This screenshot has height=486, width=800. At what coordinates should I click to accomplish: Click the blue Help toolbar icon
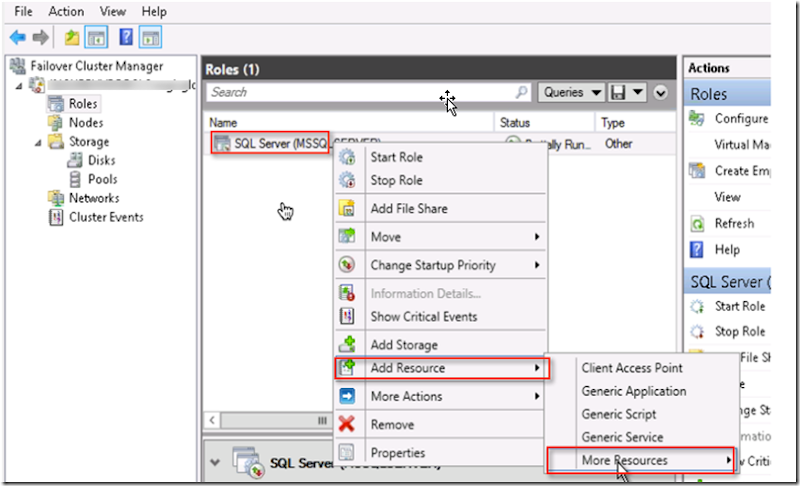(126, 37)
